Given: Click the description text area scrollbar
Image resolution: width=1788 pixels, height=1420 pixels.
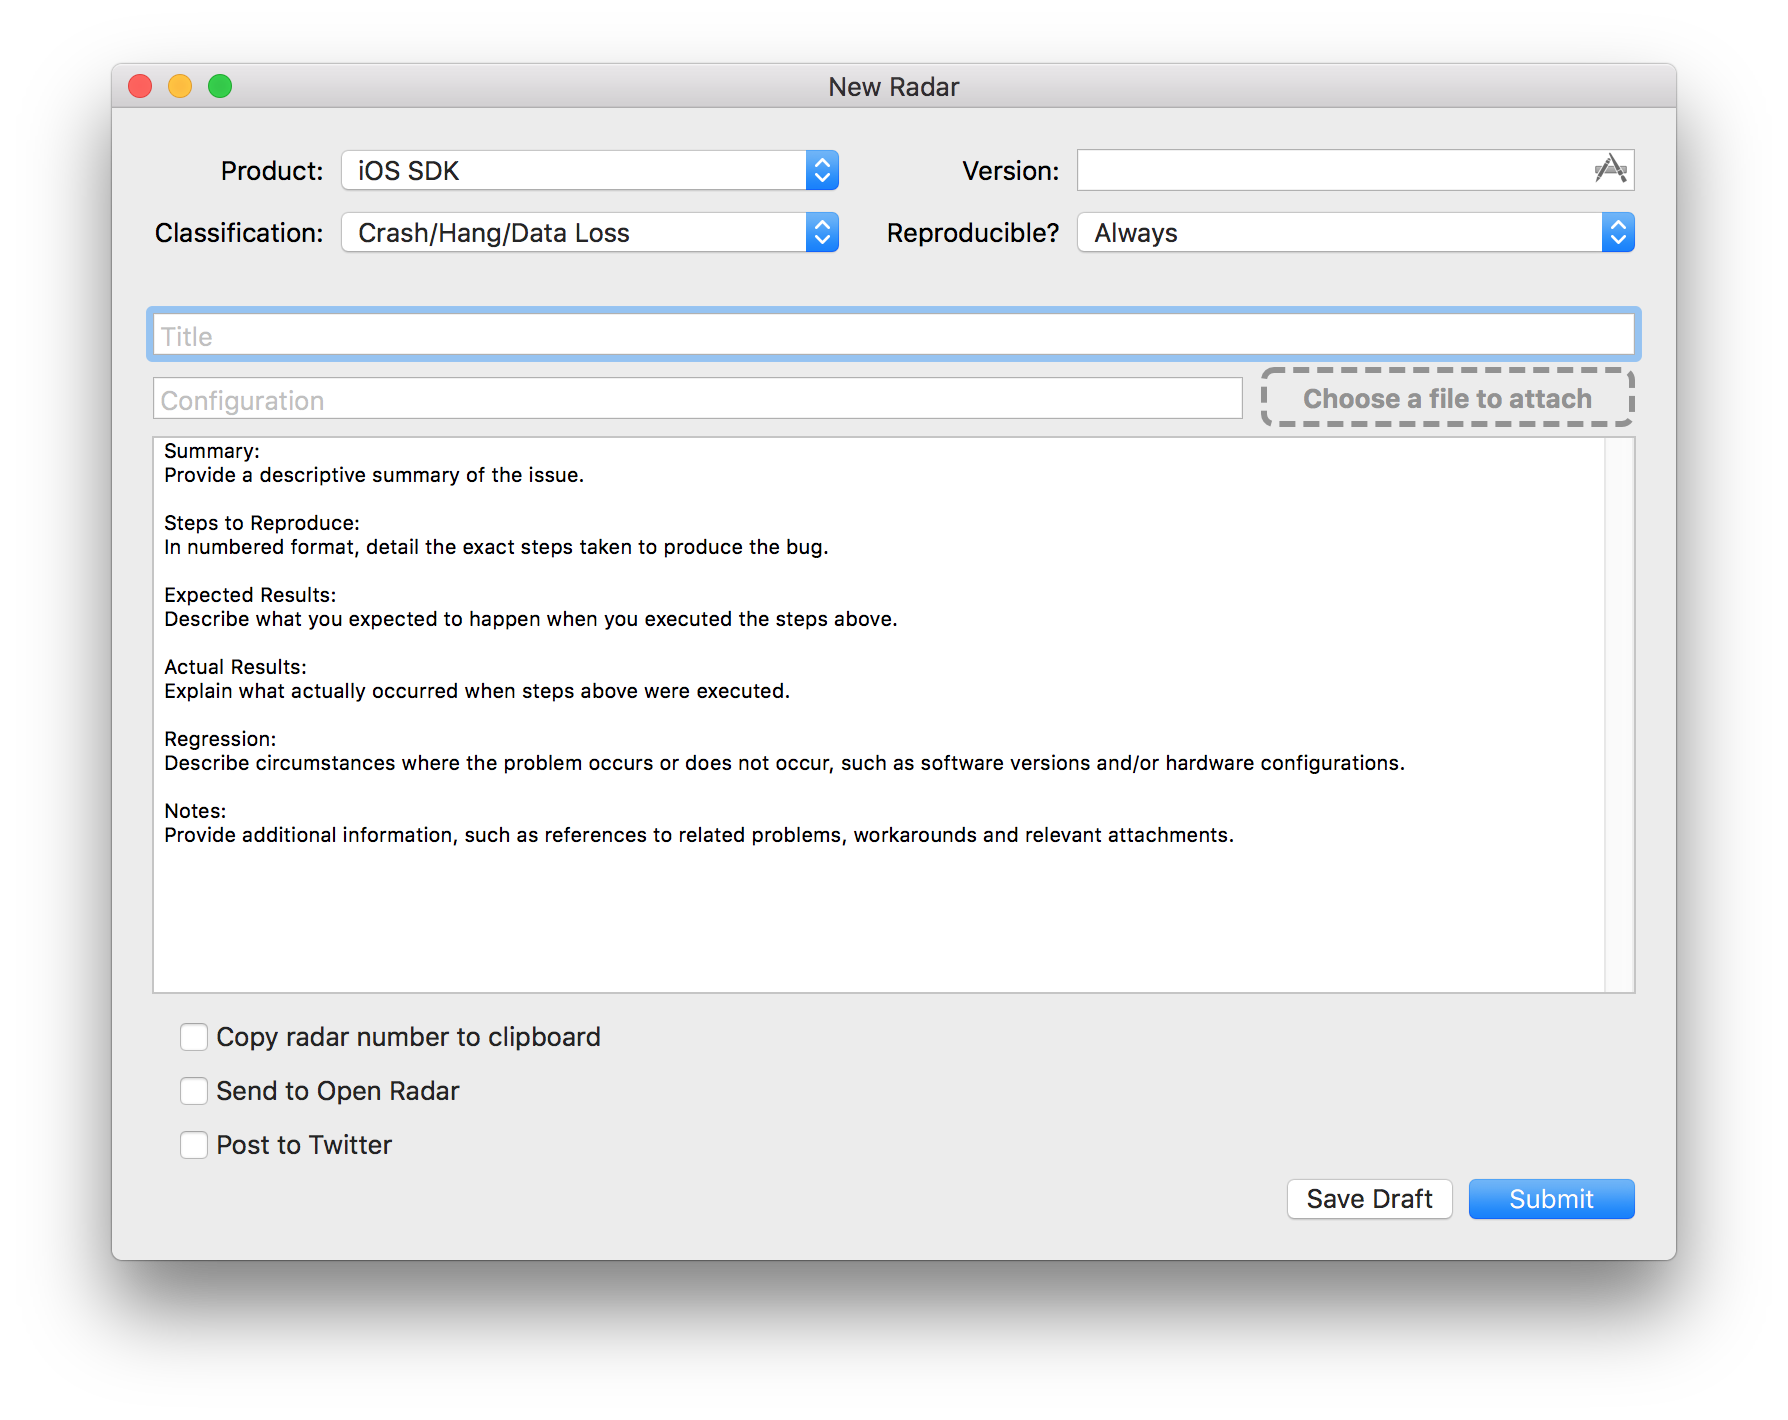Looking at the screenshot, I should 1619,715.
